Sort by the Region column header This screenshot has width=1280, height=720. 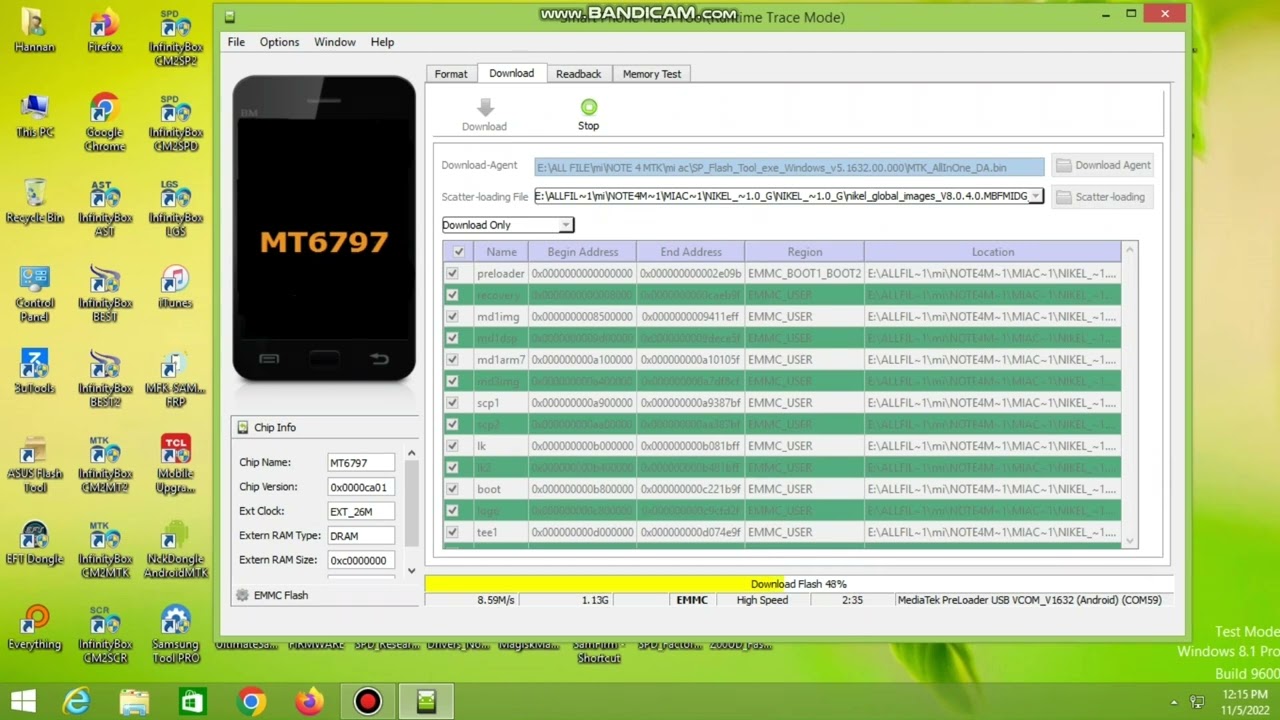click(x=804, y=252)
